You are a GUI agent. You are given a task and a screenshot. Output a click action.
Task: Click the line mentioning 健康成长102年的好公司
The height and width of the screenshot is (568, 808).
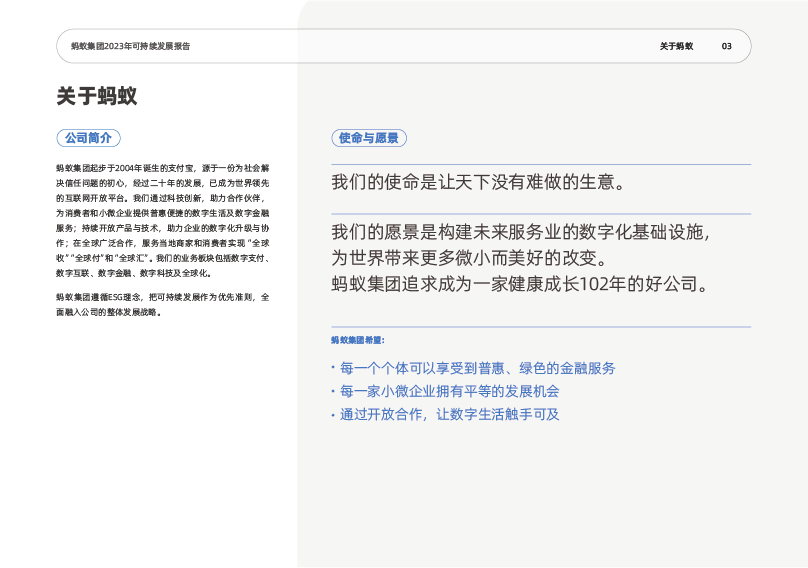[521, 284]
